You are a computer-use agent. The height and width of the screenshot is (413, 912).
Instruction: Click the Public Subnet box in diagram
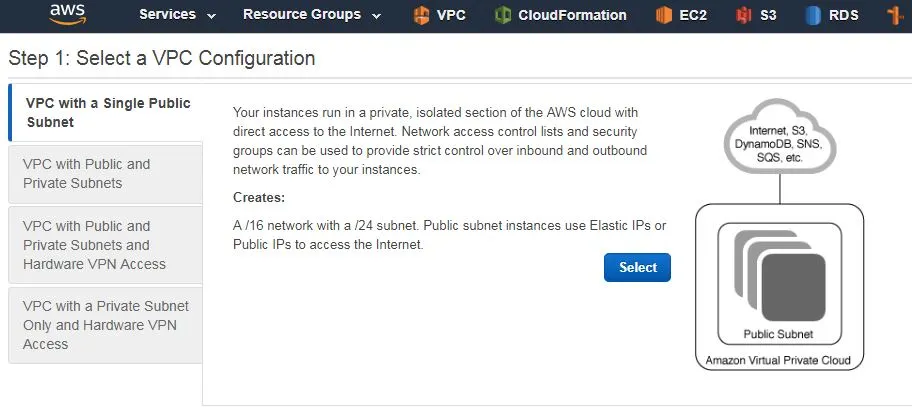[780, 284]
